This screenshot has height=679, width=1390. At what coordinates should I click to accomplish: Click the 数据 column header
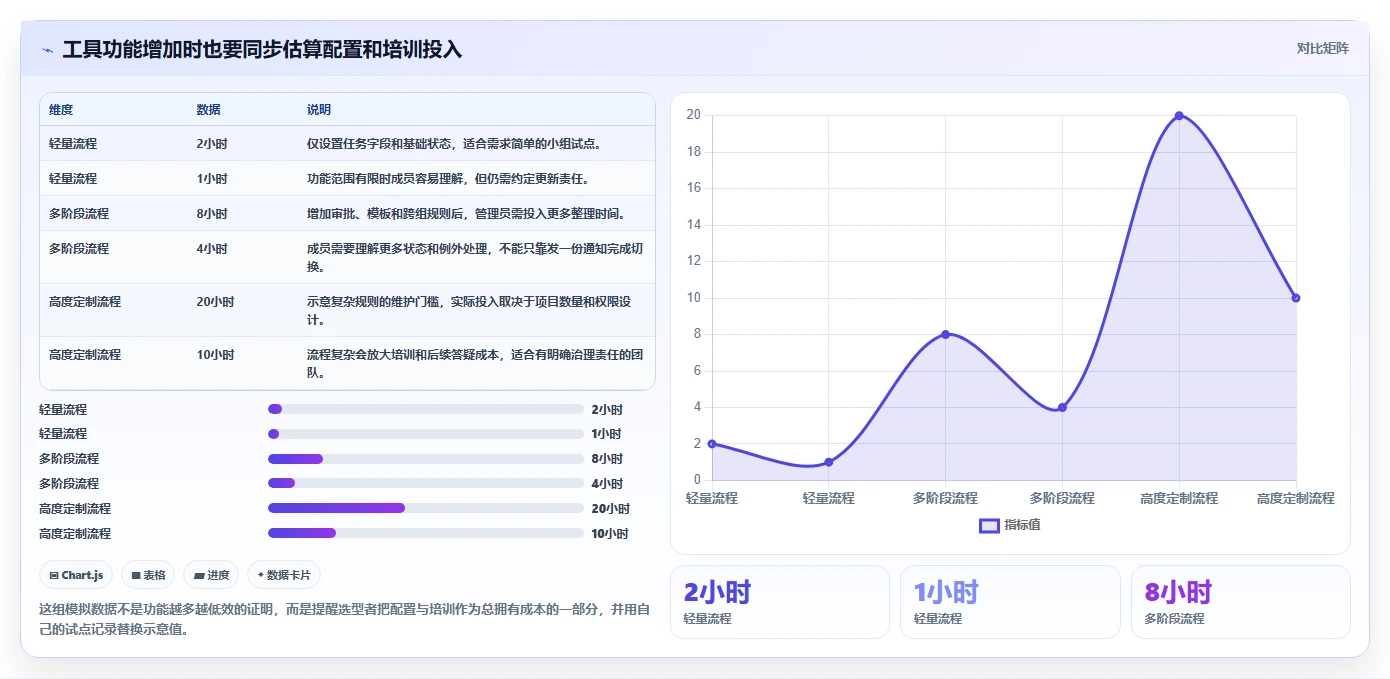click(209, 110)
